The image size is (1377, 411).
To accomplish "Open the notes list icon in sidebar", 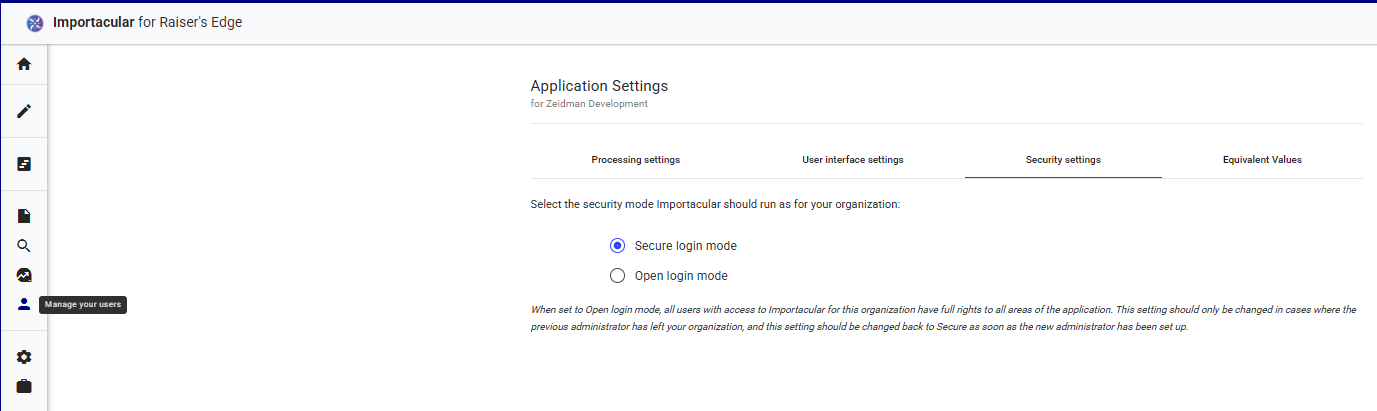I will pos(24,164).
